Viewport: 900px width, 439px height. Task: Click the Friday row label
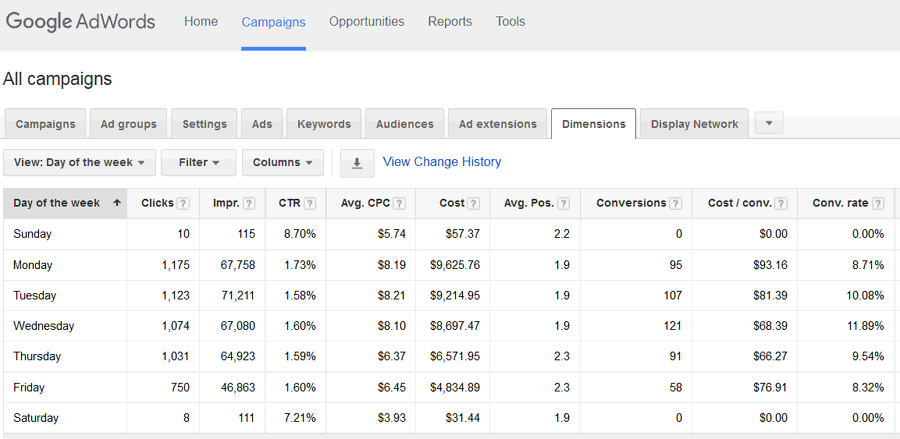pos(29,387)
